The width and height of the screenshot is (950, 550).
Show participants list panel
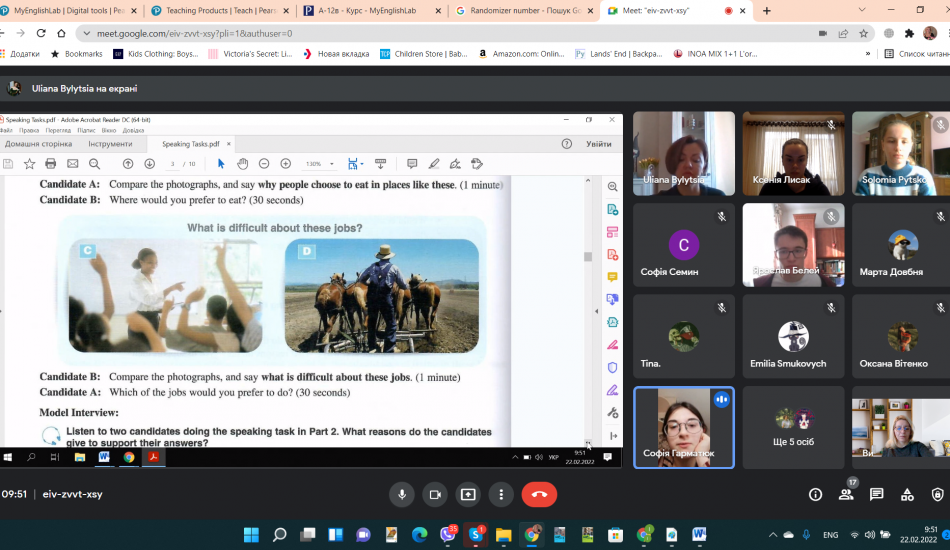[x=846, y=494]
